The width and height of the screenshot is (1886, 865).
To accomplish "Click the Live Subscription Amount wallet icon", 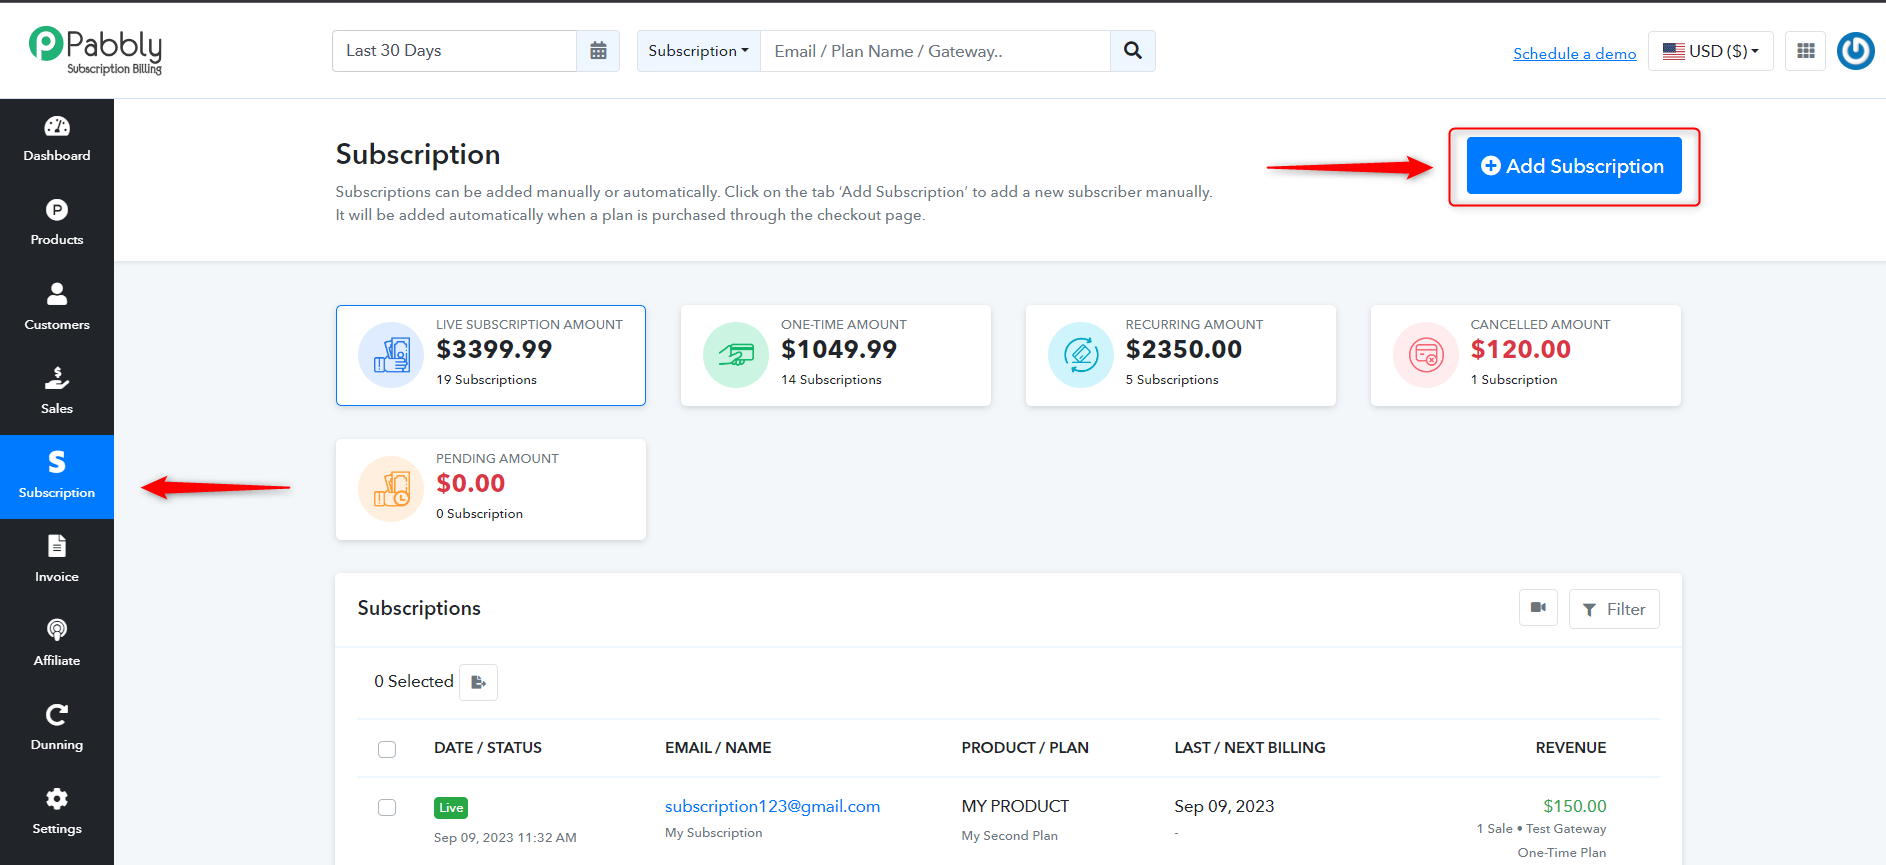I will pos(391,355).
